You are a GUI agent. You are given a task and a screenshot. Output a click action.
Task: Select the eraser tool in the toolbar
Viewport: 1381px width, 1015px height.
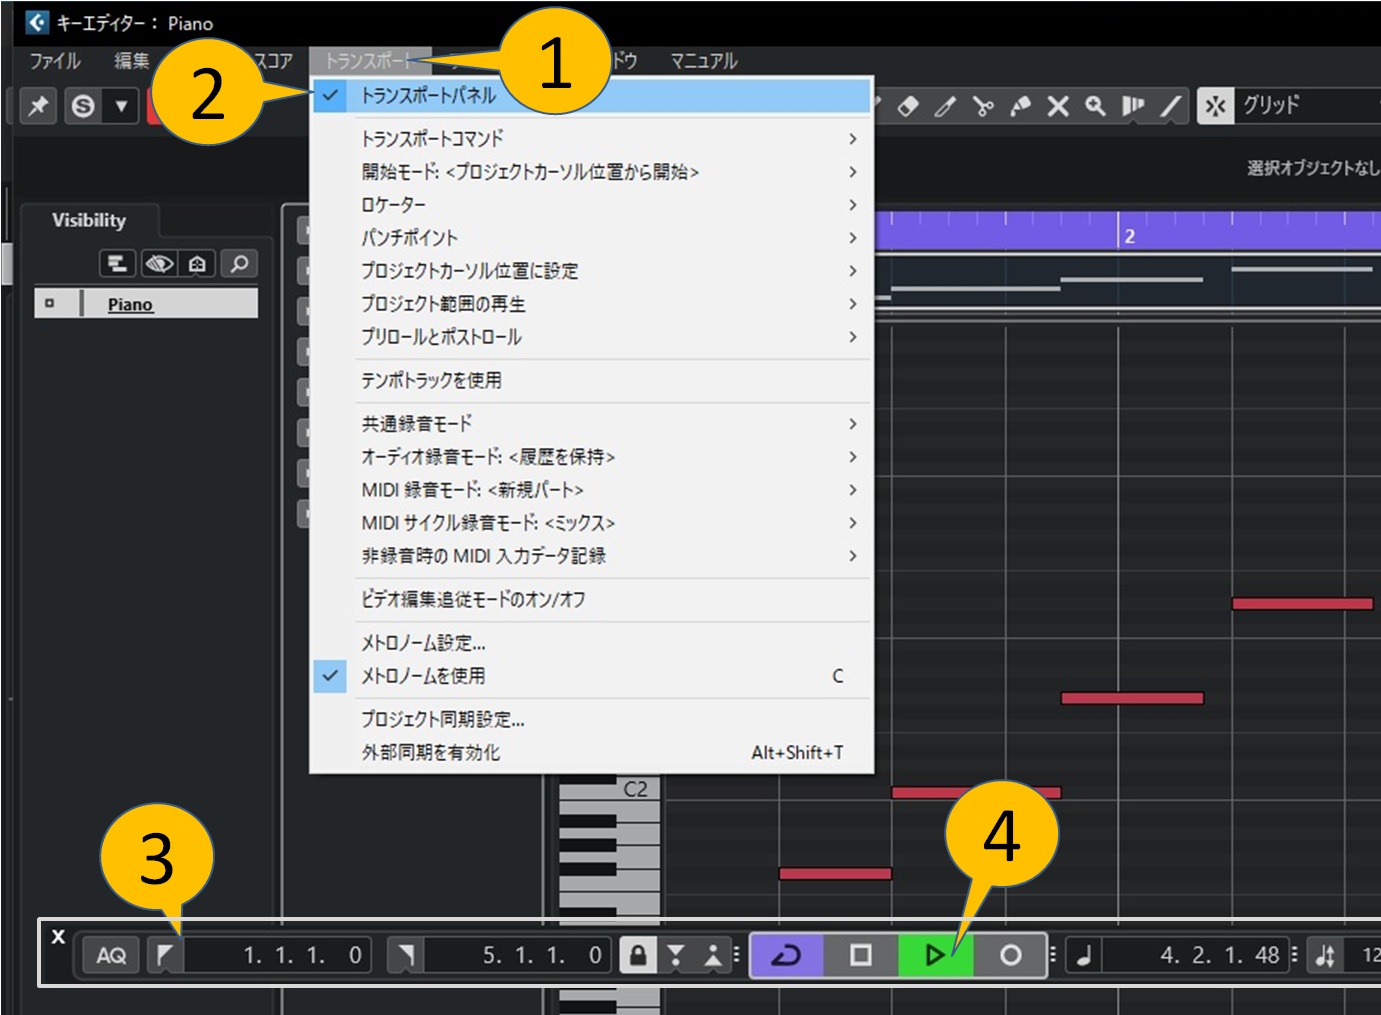(x=908, y=106)
